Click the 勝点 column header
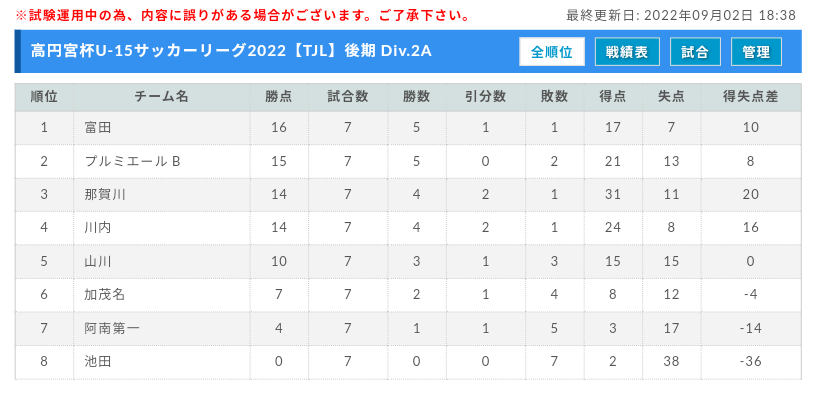 pyautogui.click(x=279, y=97)
